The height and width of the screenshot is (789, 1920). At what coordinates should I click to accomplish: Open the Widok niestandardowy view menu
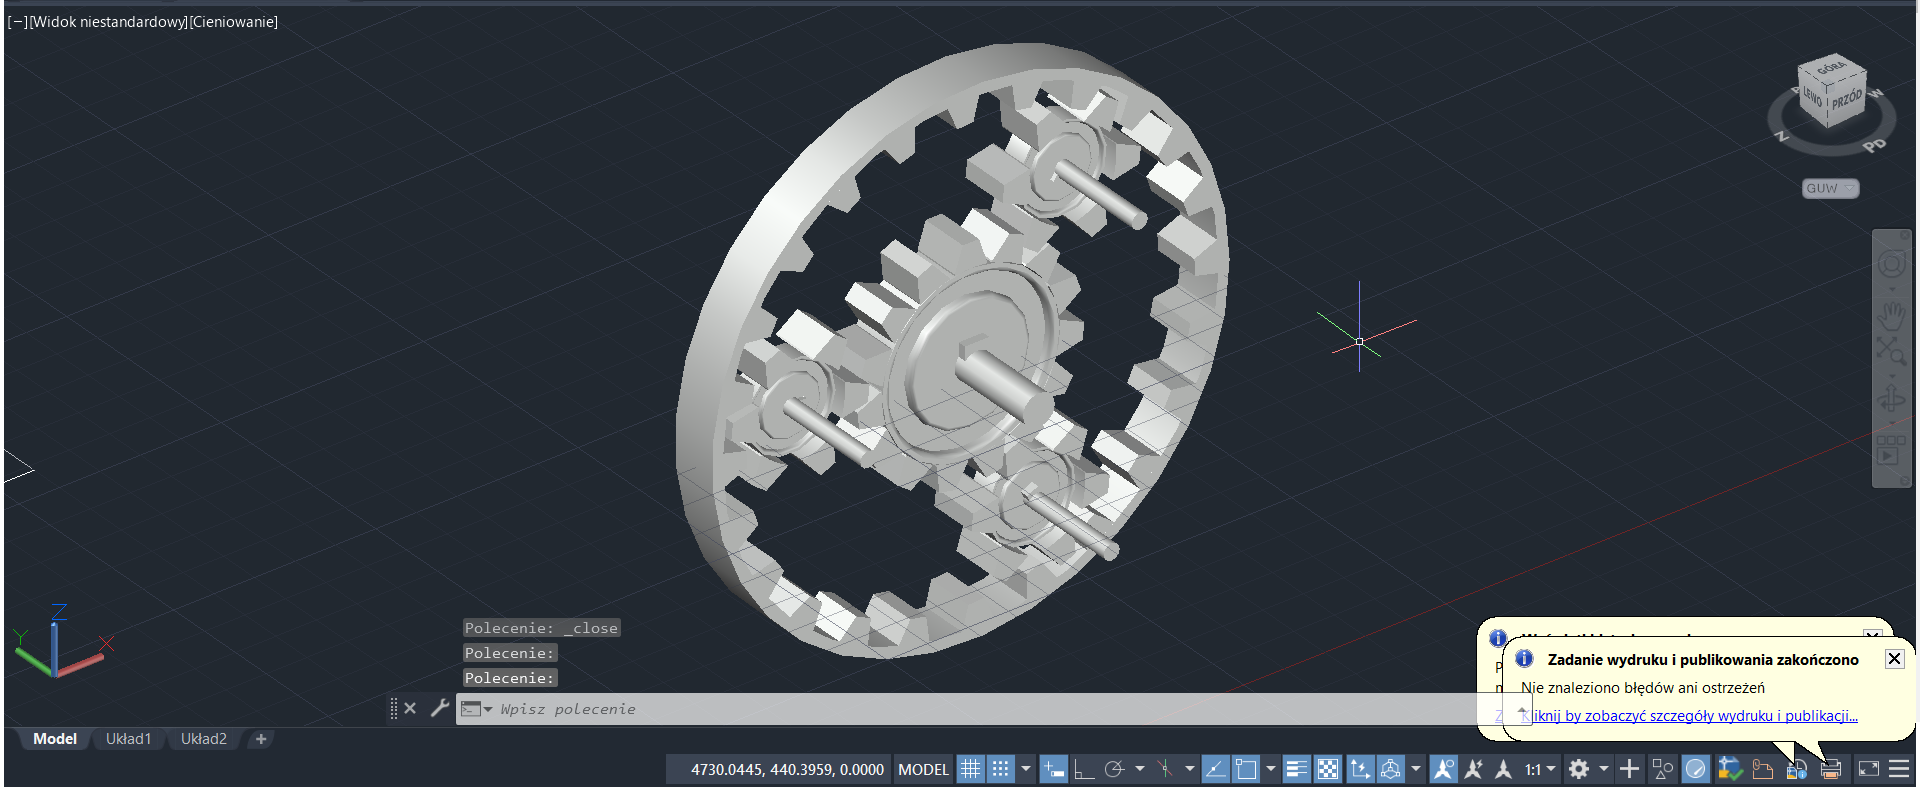click(x=108, y=22)
